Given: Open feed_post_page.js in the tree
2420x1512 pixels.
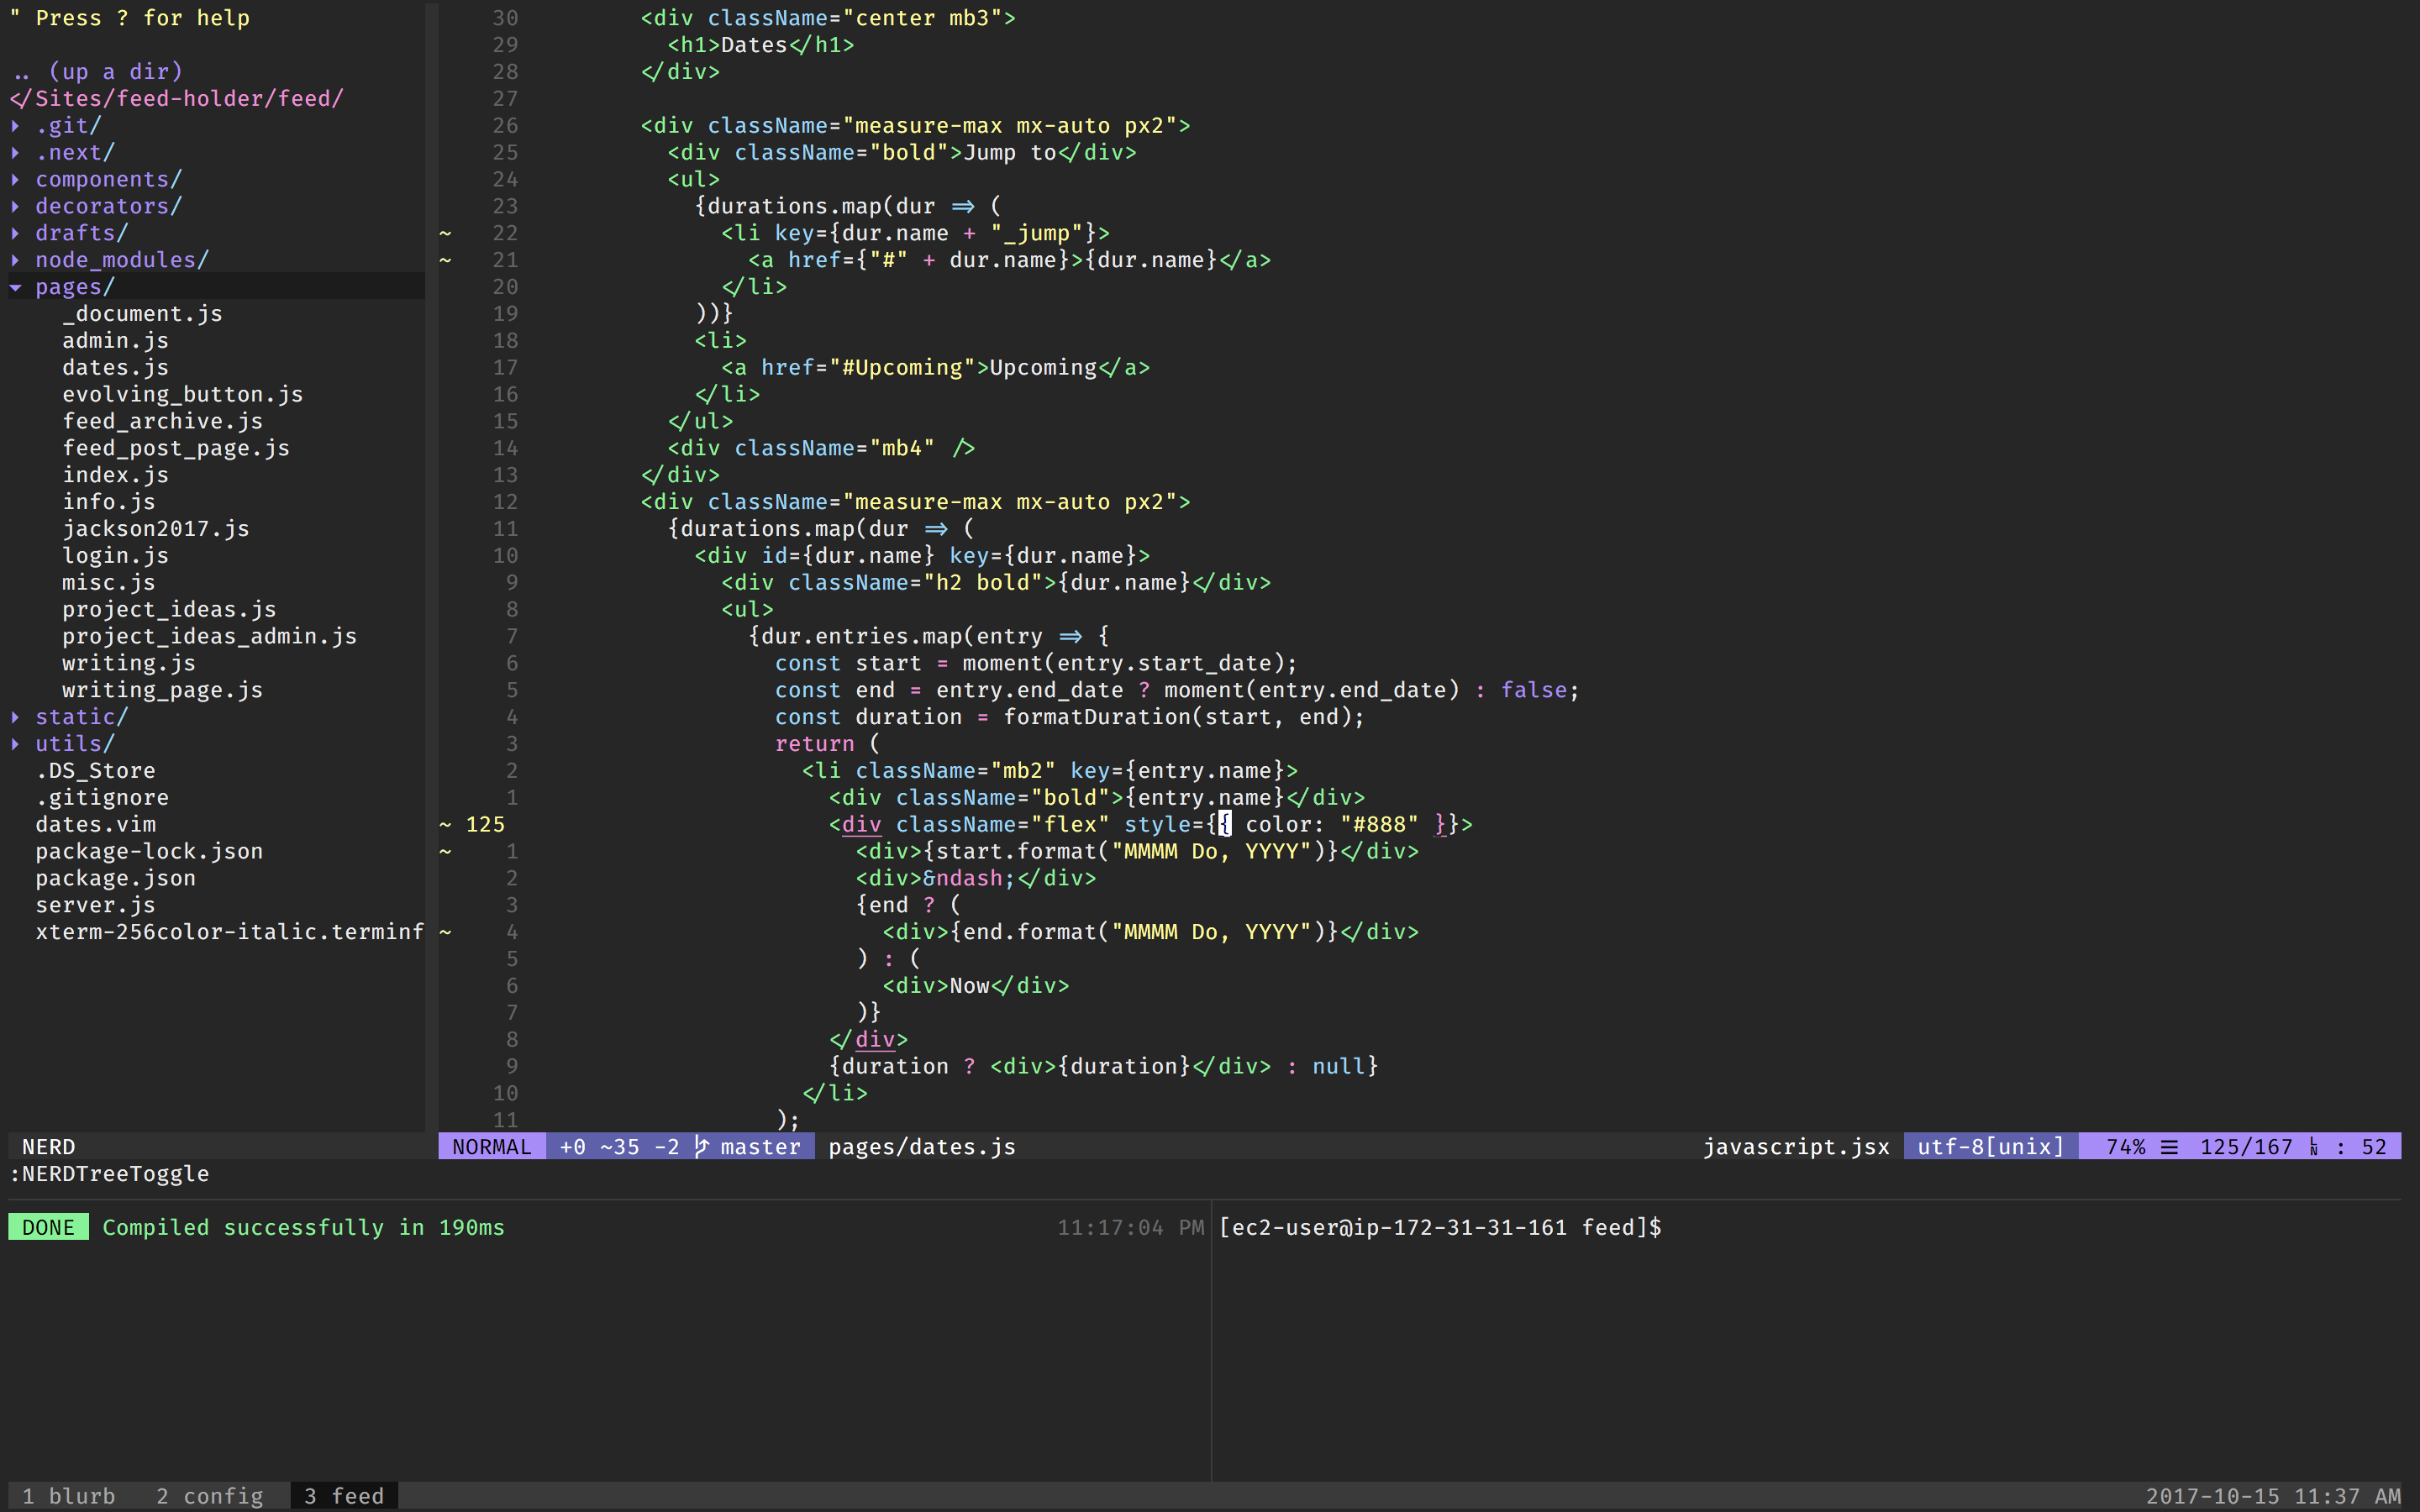Looking at the screenshot, I should click(176, 449).
